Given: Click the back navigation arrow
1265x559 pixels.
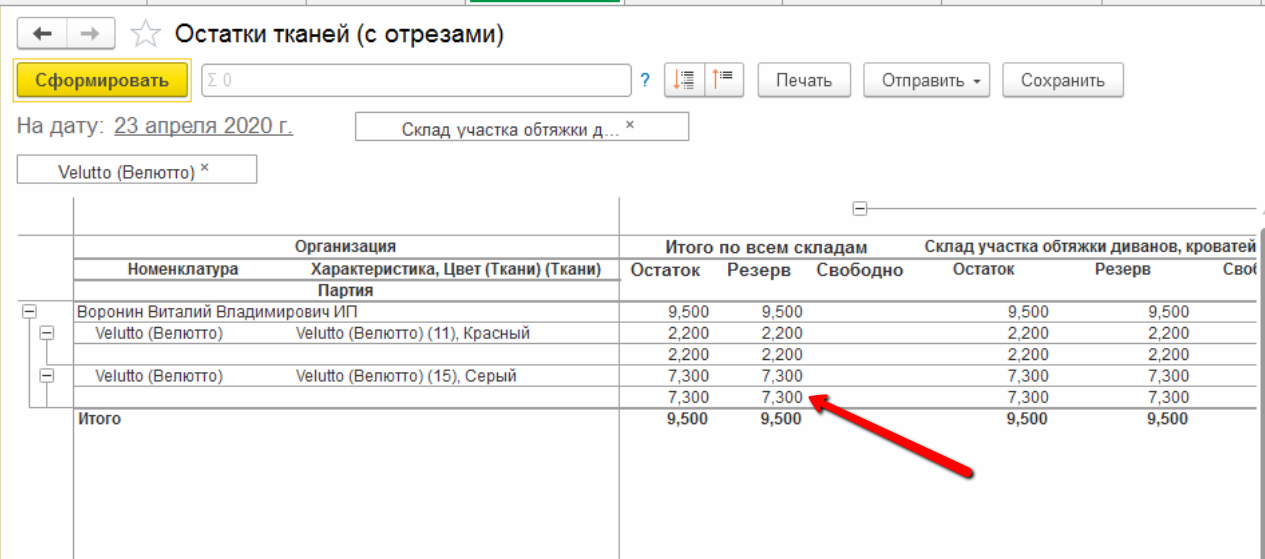Looking at the screenshot, I should click(x=42, y=34).
